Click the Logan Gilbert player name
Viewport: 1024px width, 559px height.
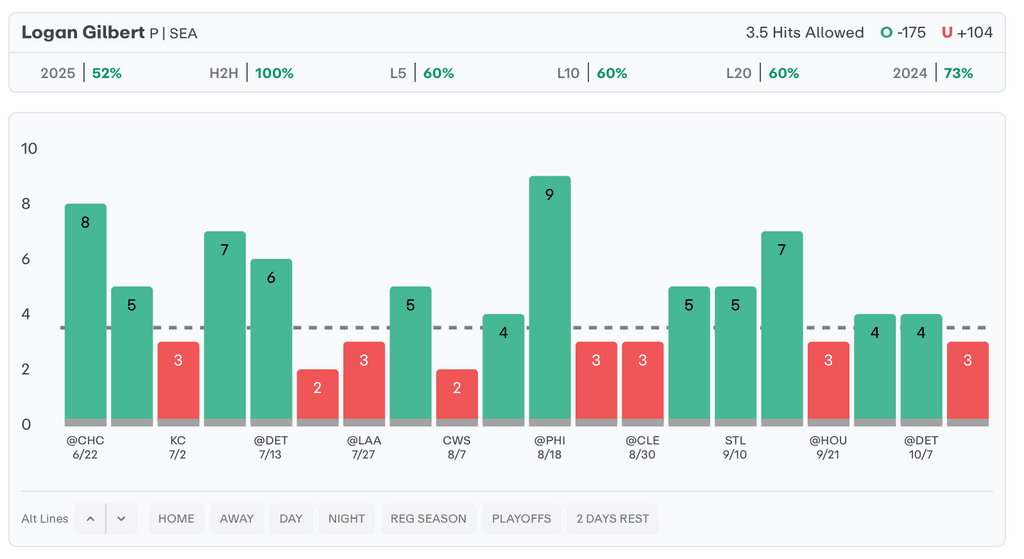pos(83,33)
